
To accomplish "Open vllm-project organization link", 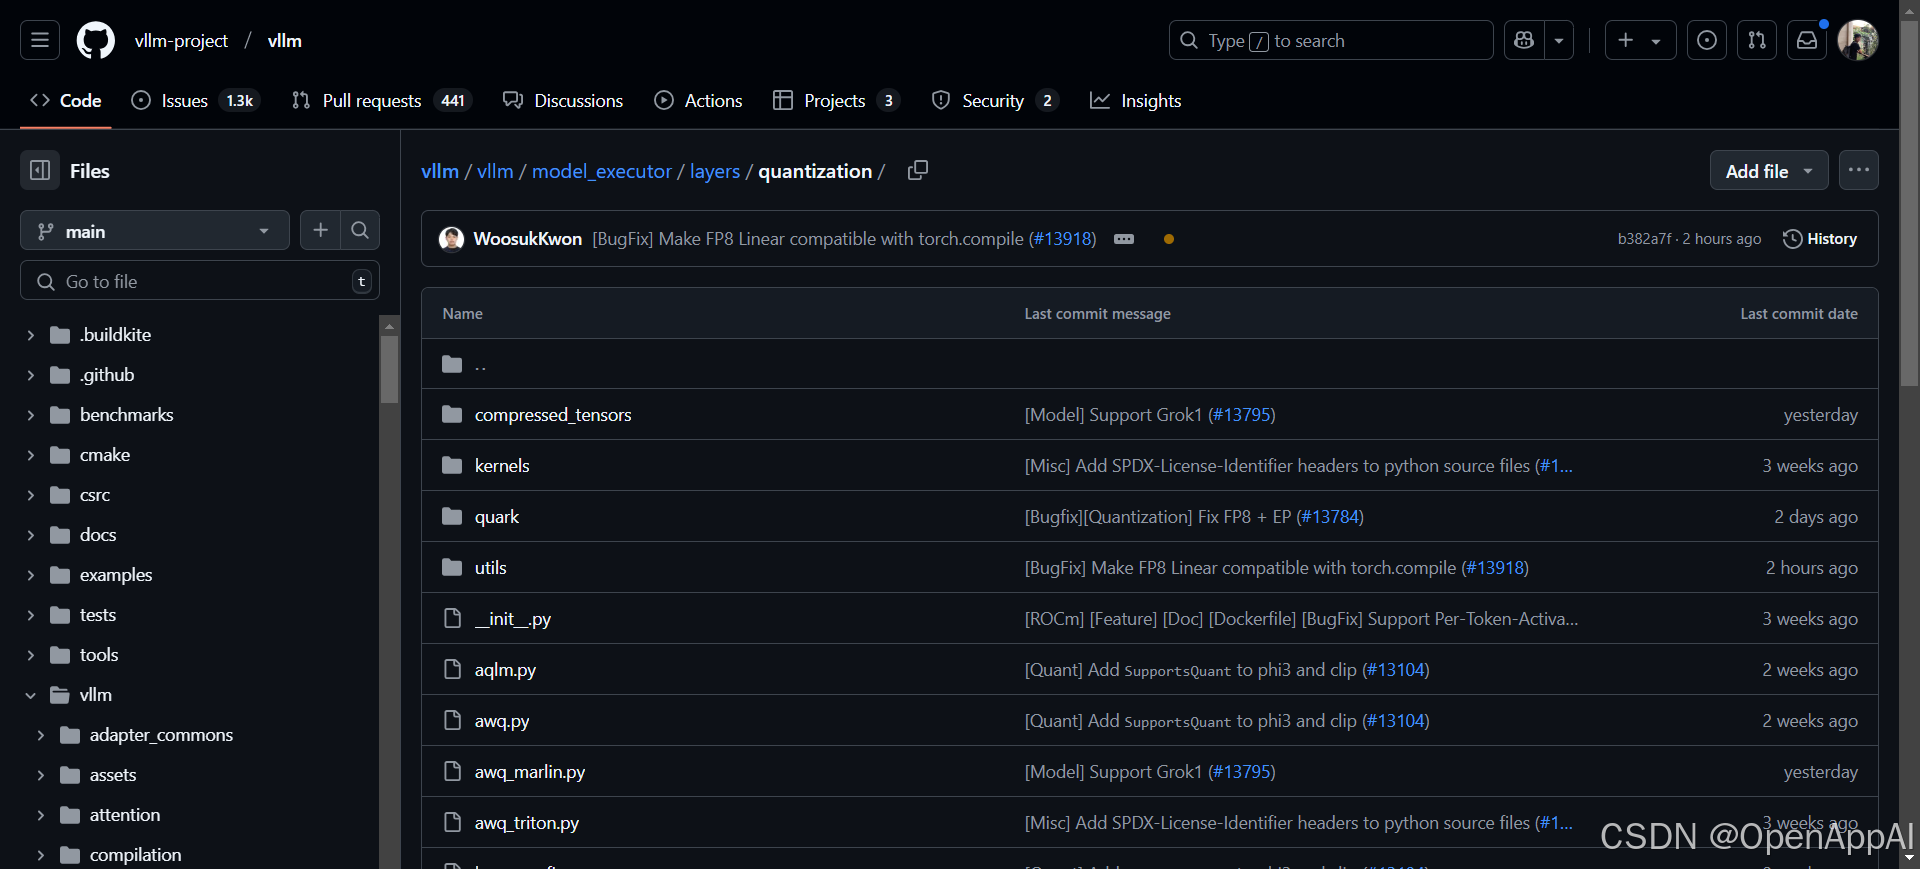I will coord(181,40).
